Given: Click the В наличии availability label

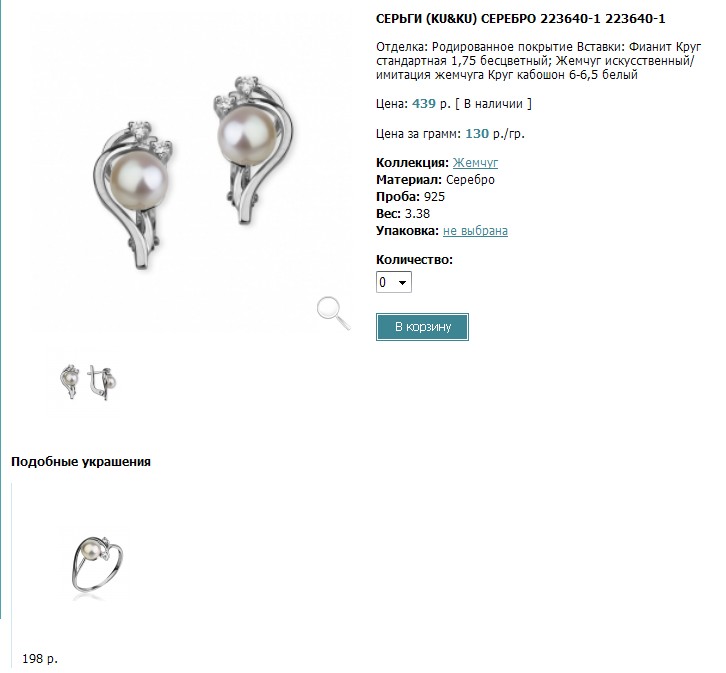Looking at the screenshot, I should [x=493, y=104].
